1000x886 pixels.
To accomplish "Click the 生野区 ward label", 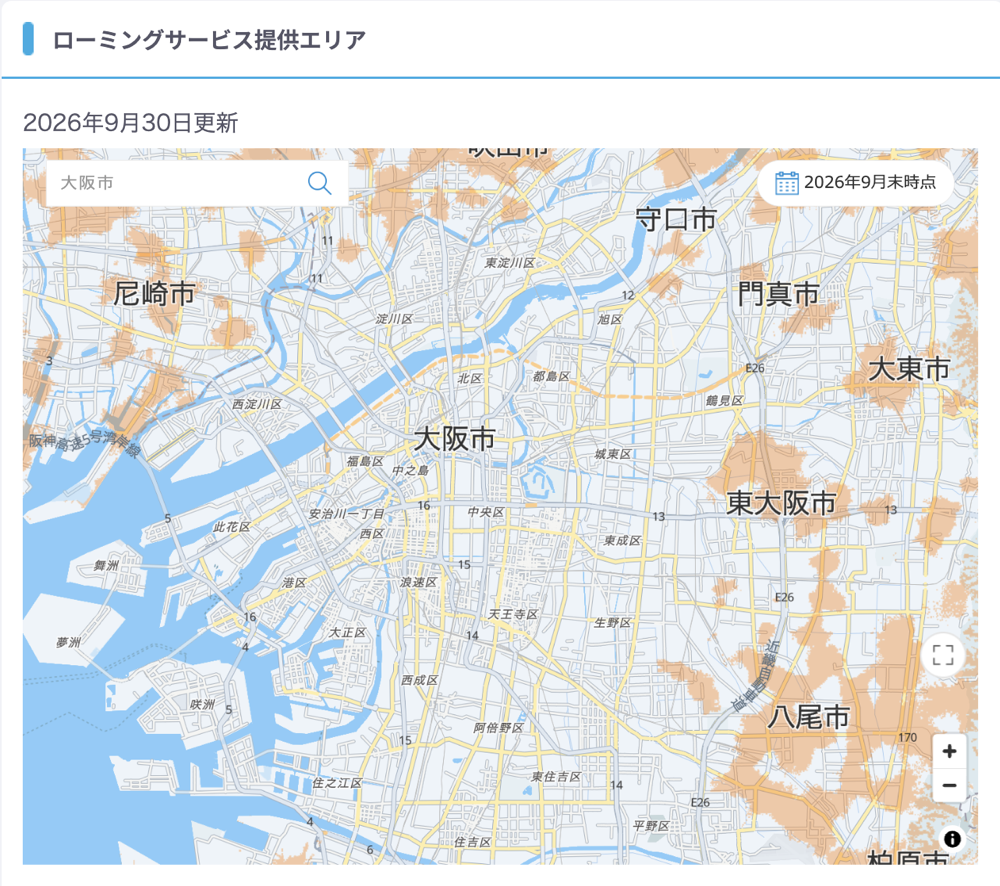I will tap(612, 623).
